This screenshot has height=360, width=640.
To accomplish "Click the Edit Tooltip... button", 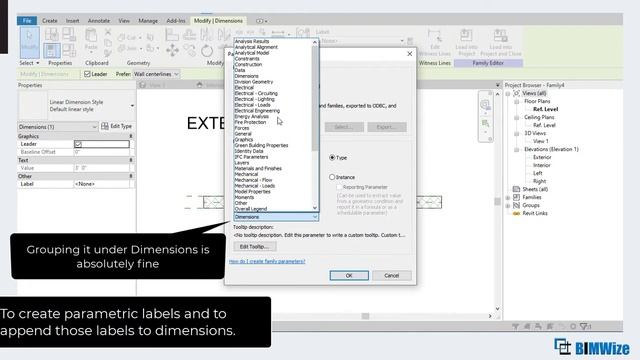I will pyautogui.click(x=255, y=247).
